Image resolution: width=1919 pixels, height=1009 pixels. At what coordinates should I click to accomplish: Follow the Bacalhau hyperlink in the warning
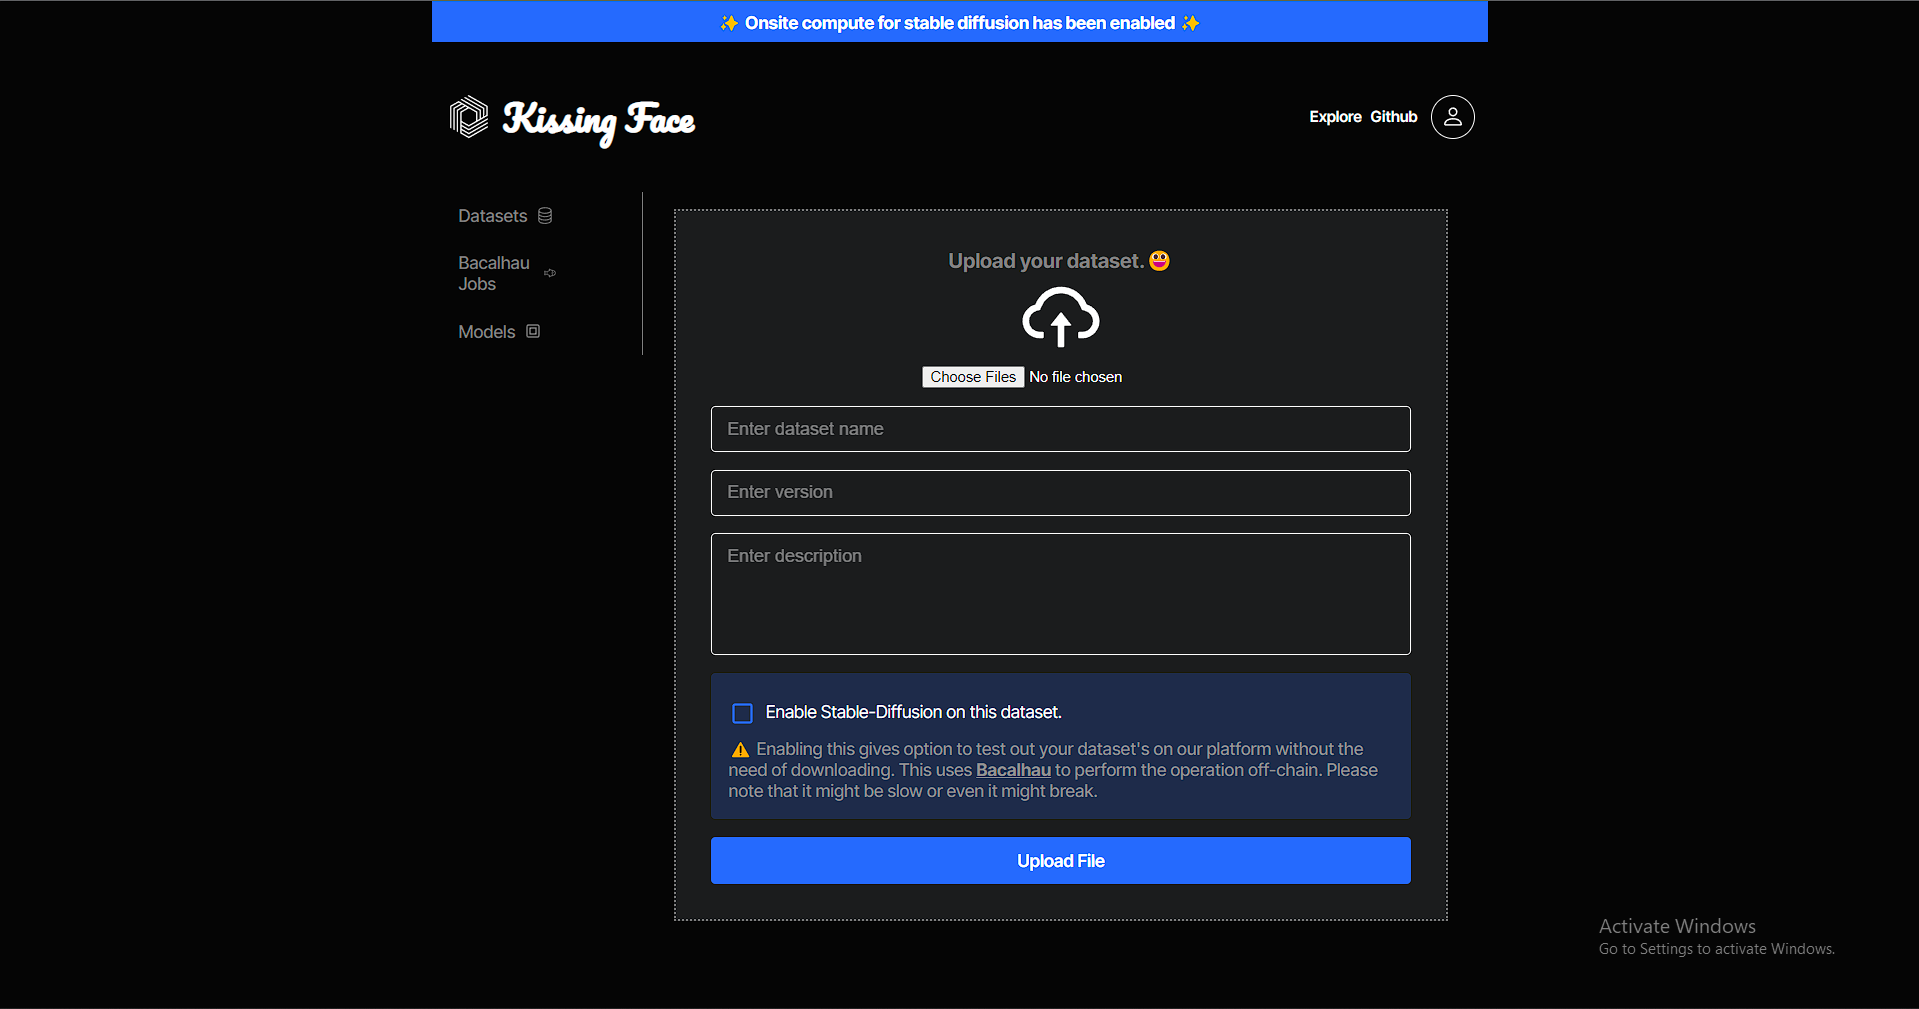(x=1013, y=770)
